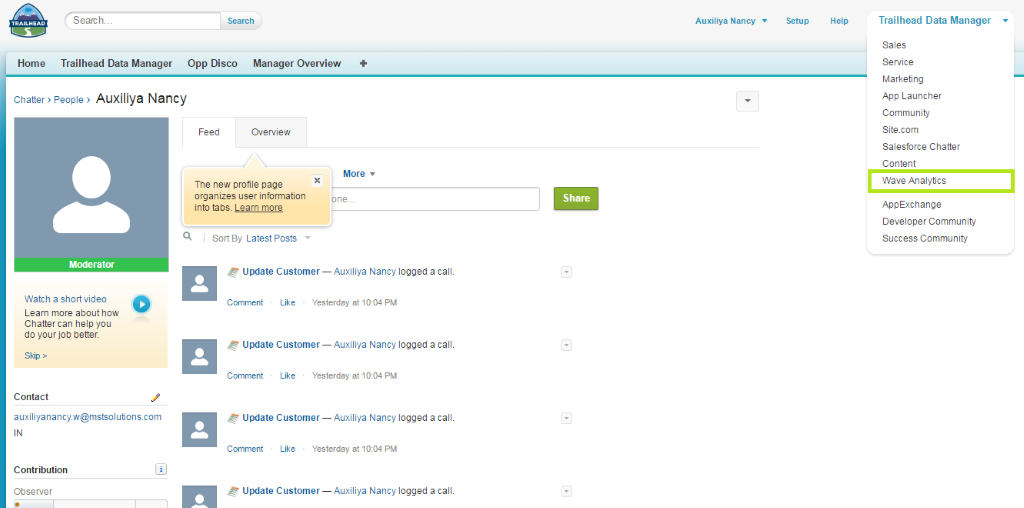The width and height of the screenshot is (1024, 508).
Task: Open the Trailhead Data Manager tab
Action: [116, 63]
